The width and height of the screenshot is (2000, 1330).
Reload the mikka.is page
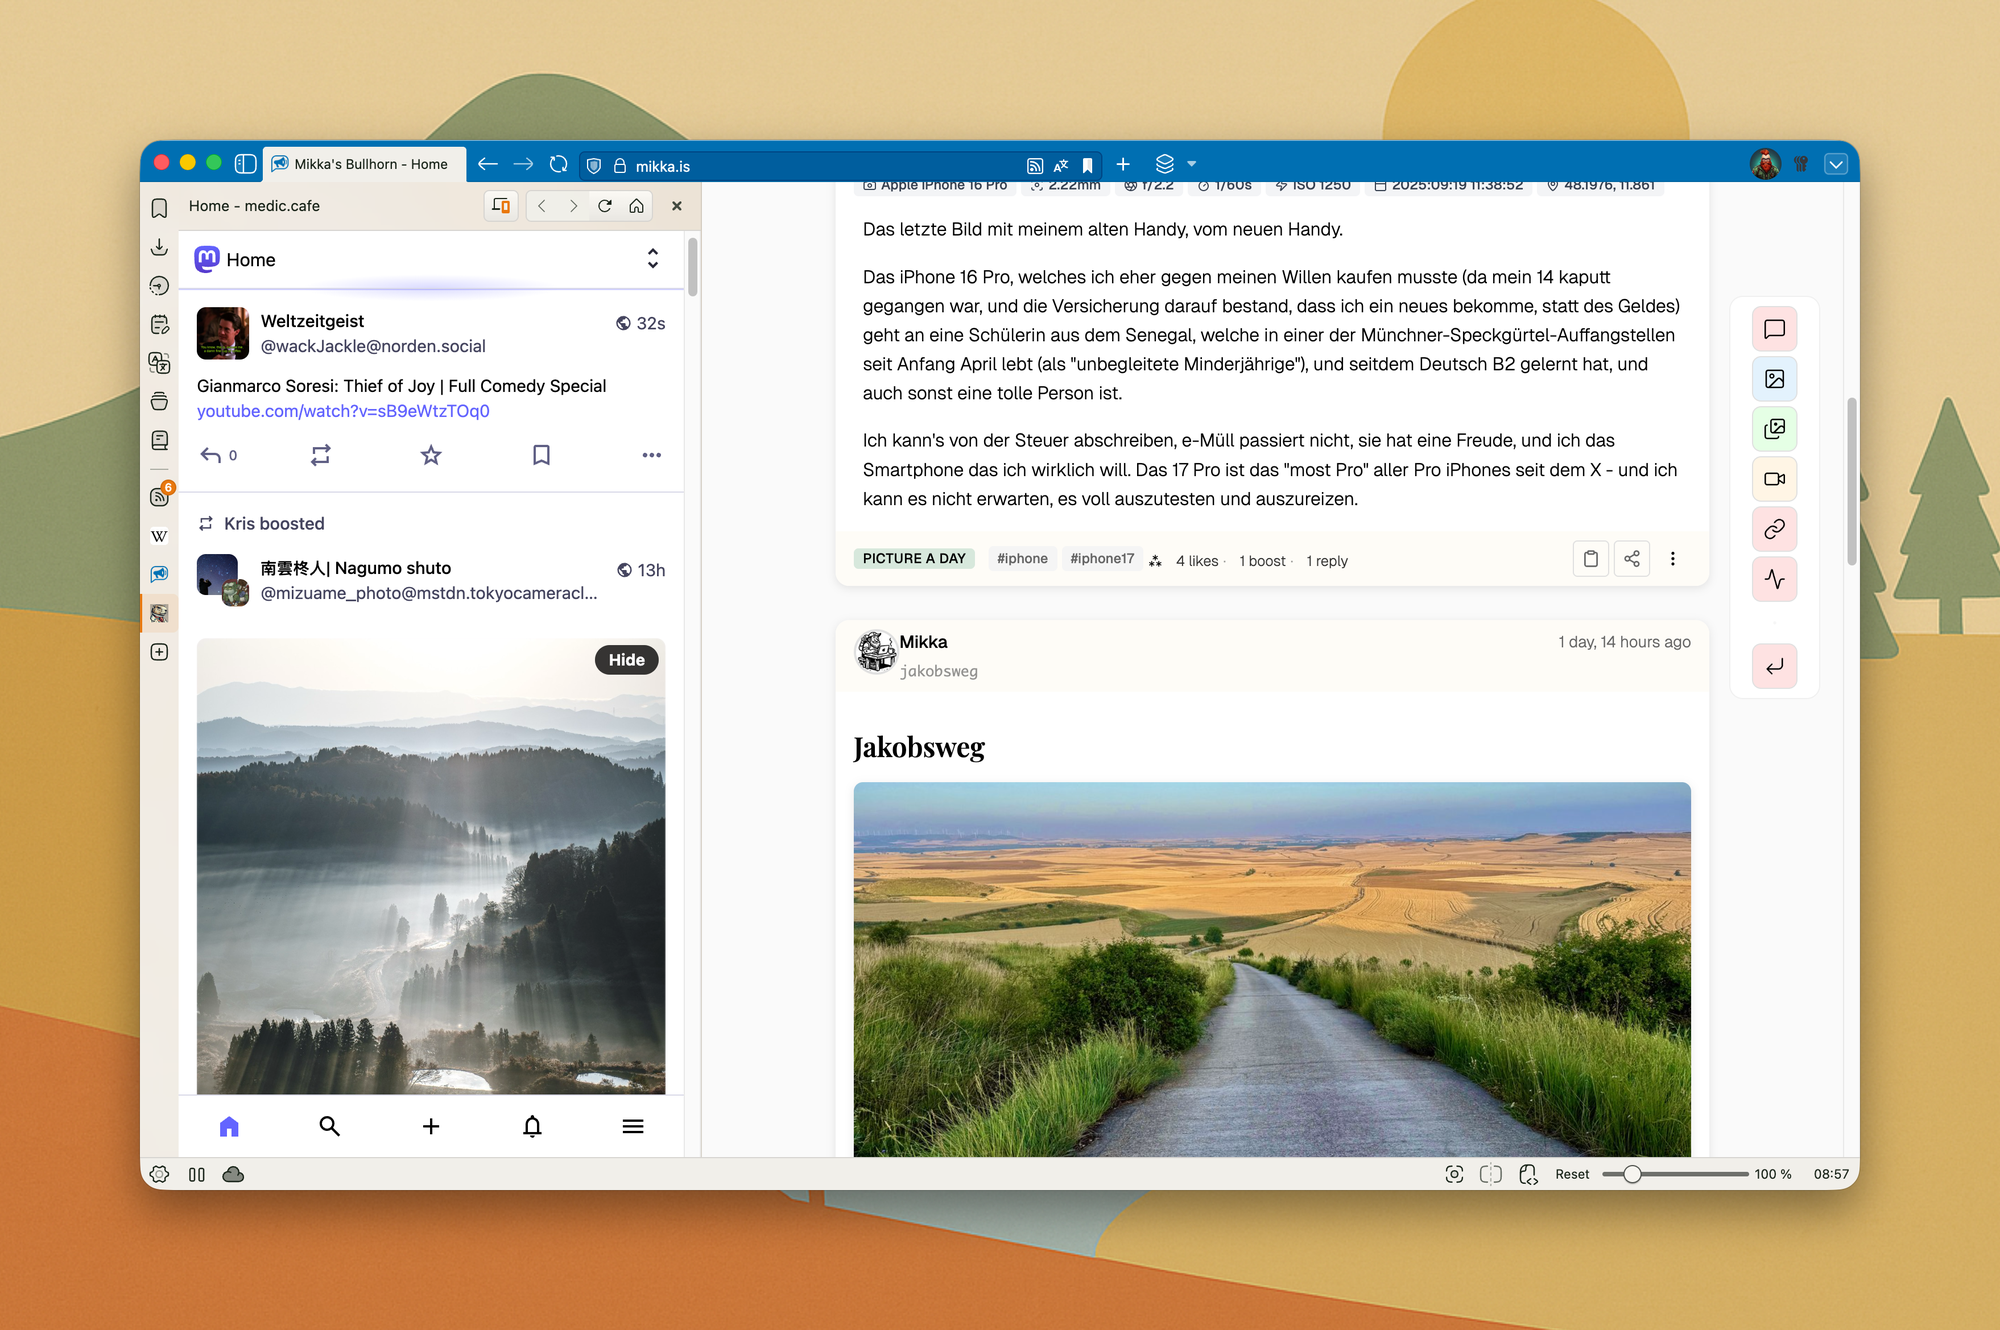point(559,164)
